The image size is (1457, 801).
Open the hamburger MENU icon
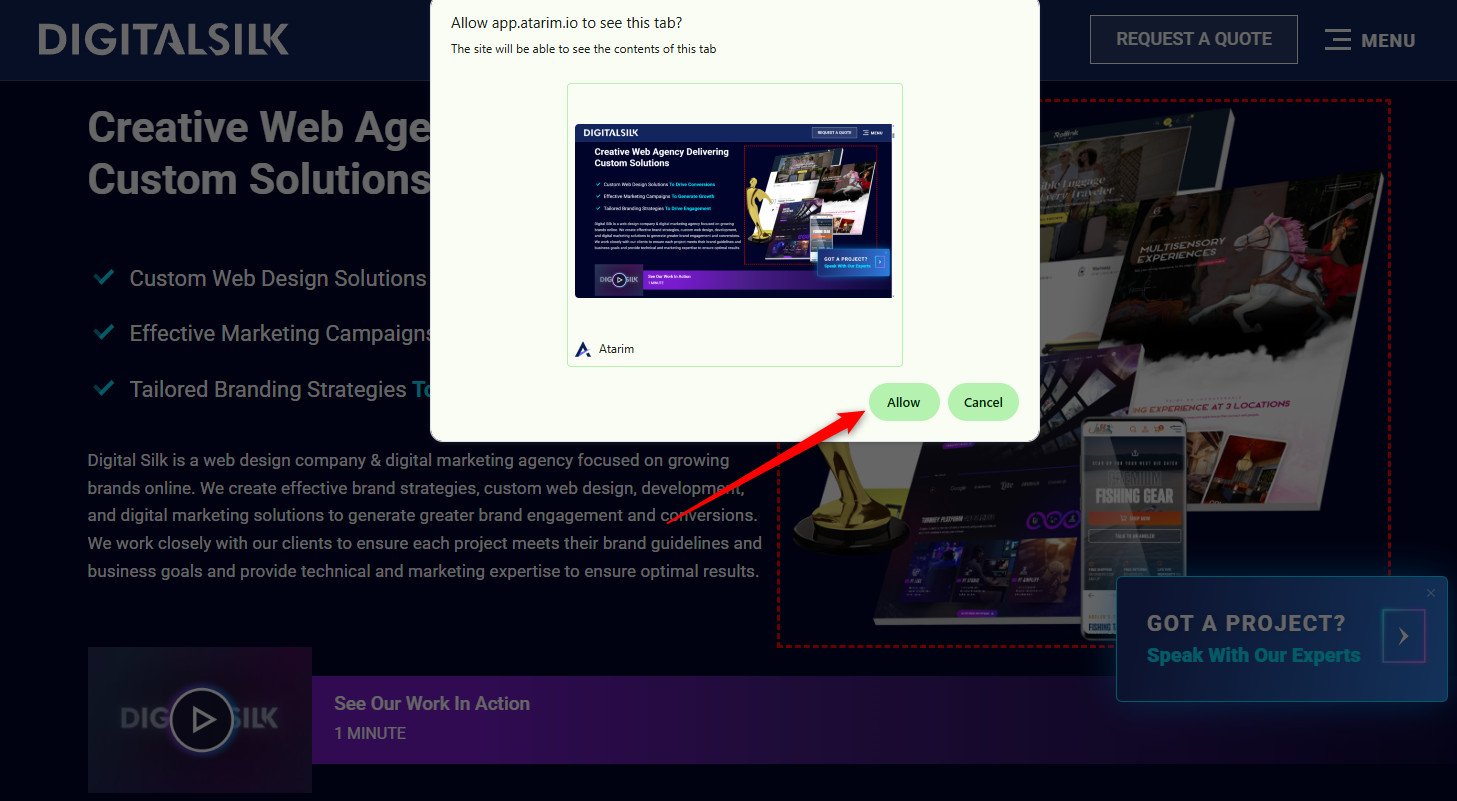(1337, 40)
